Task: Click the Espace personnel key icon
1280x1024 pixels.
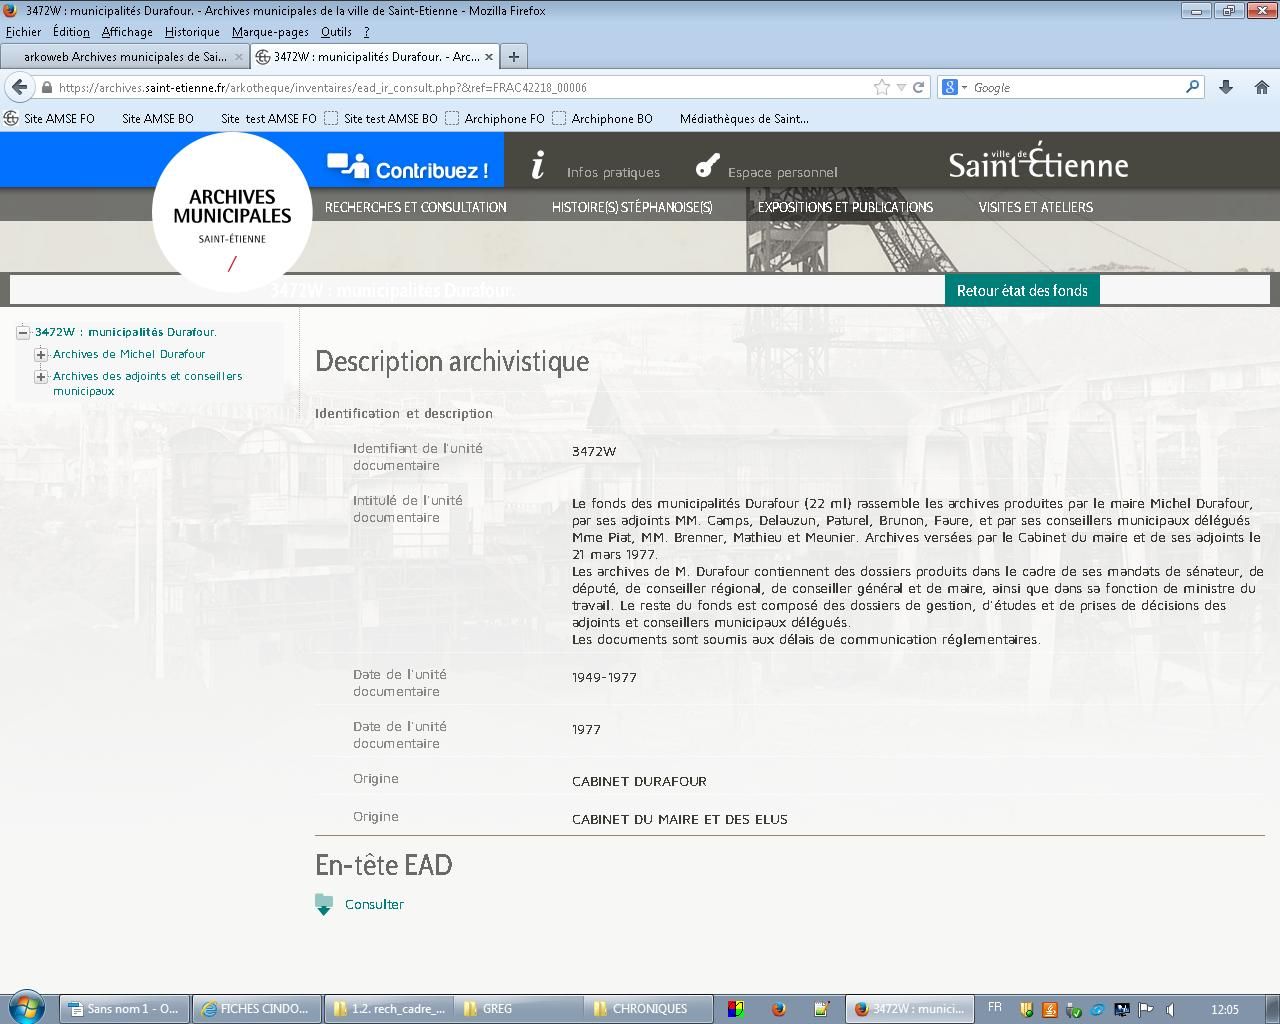Action: (x=708, y=166)
